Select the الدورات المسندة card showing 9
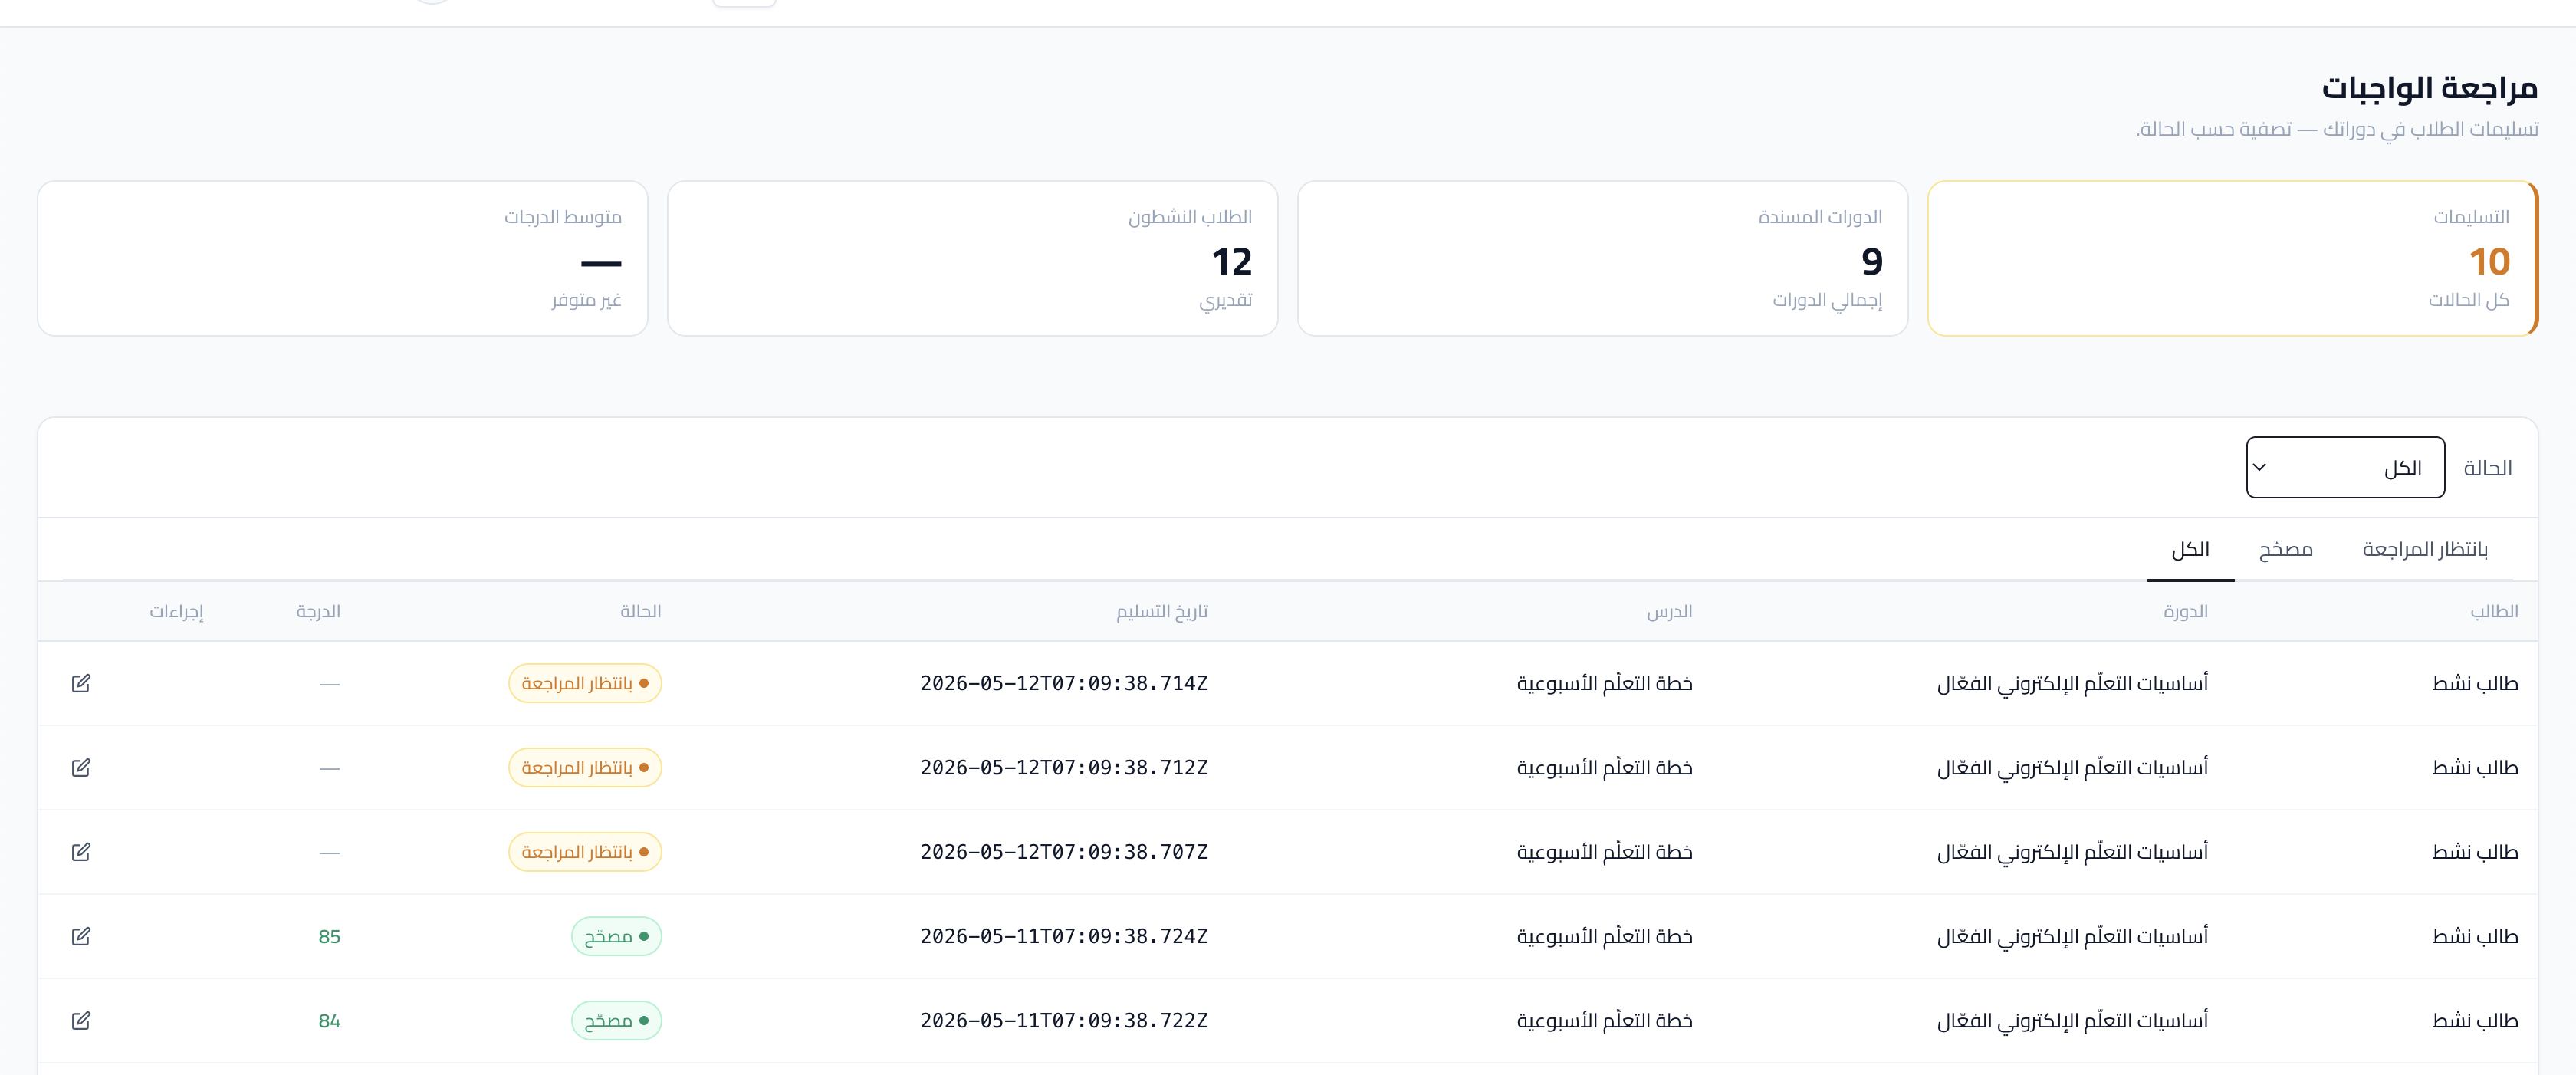 pos(1602,258)
